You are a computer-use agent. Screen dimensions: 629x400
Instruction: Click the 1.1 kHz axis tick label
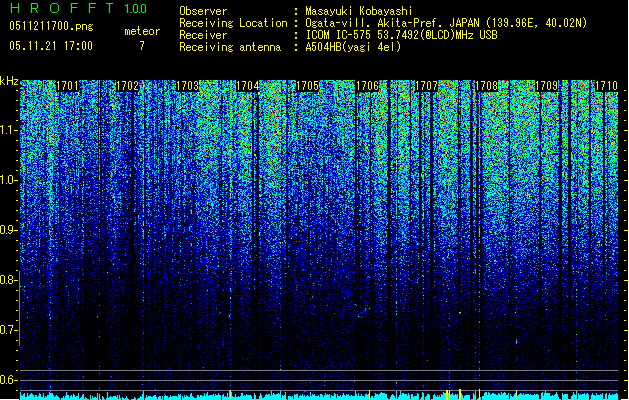tap(9, 130)
